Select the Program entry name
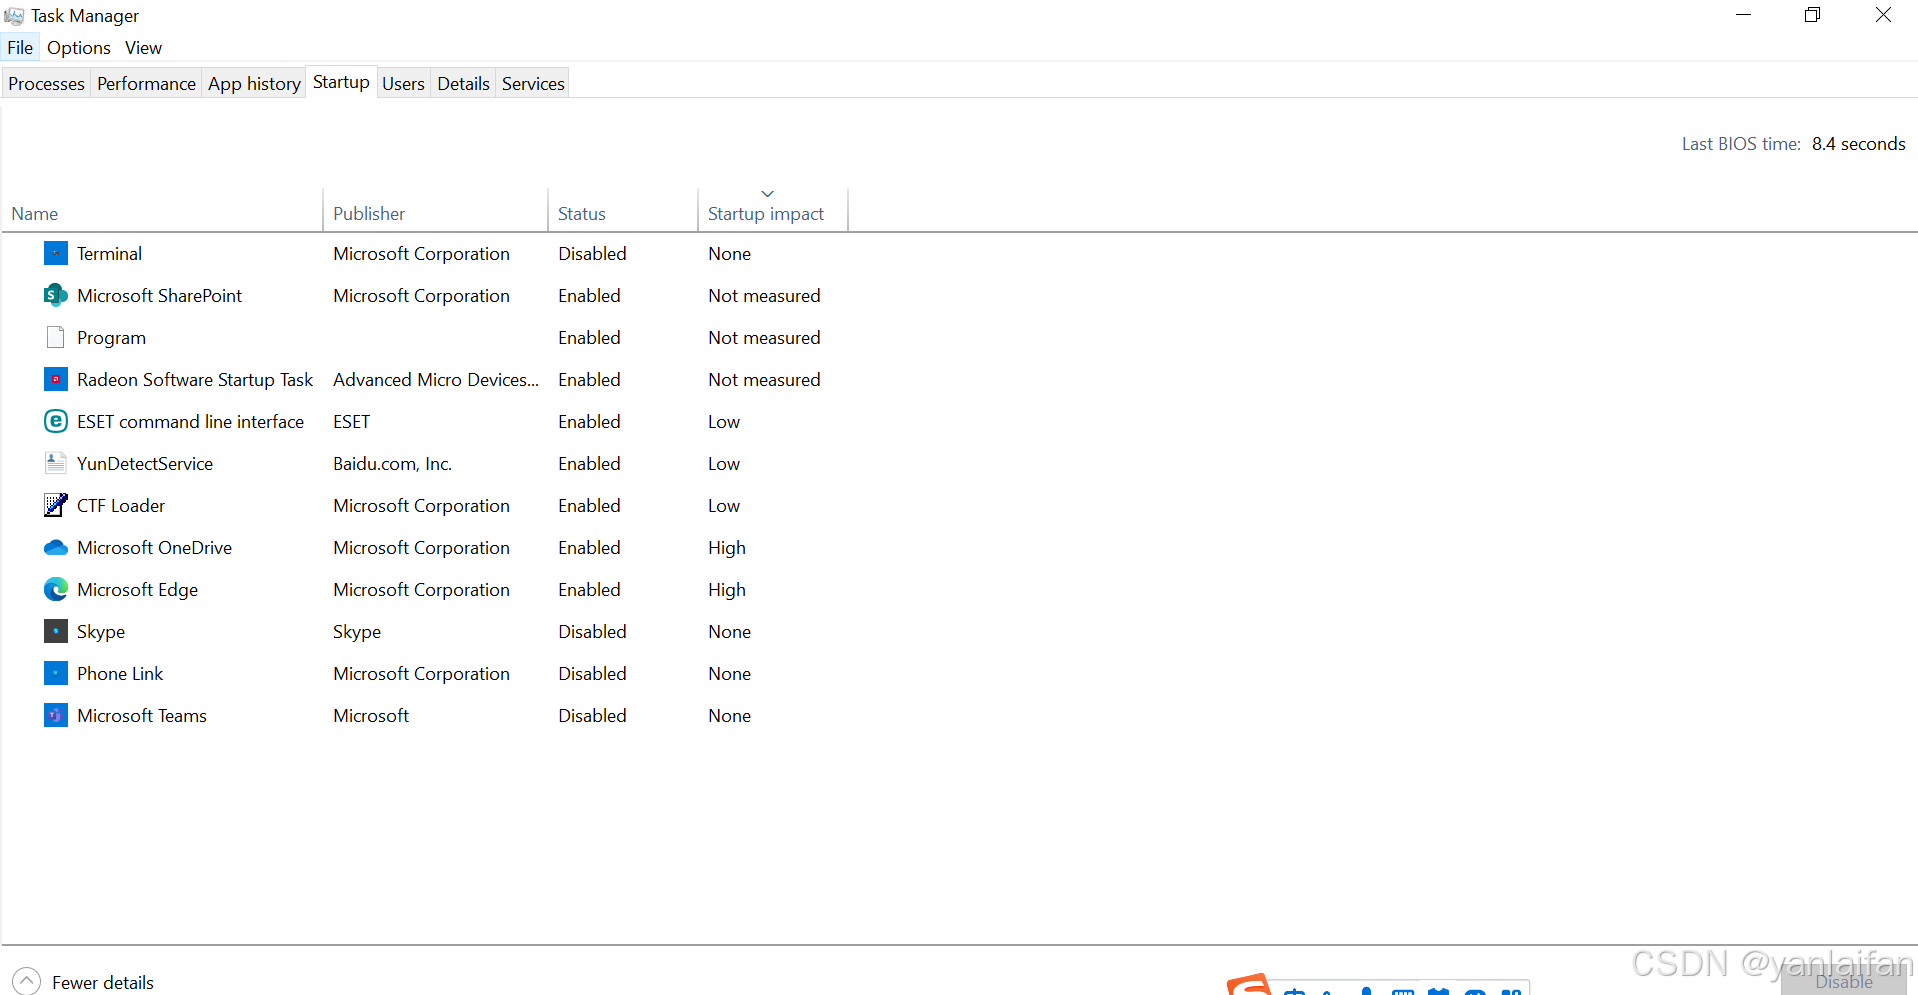 (x=111, y=338)
